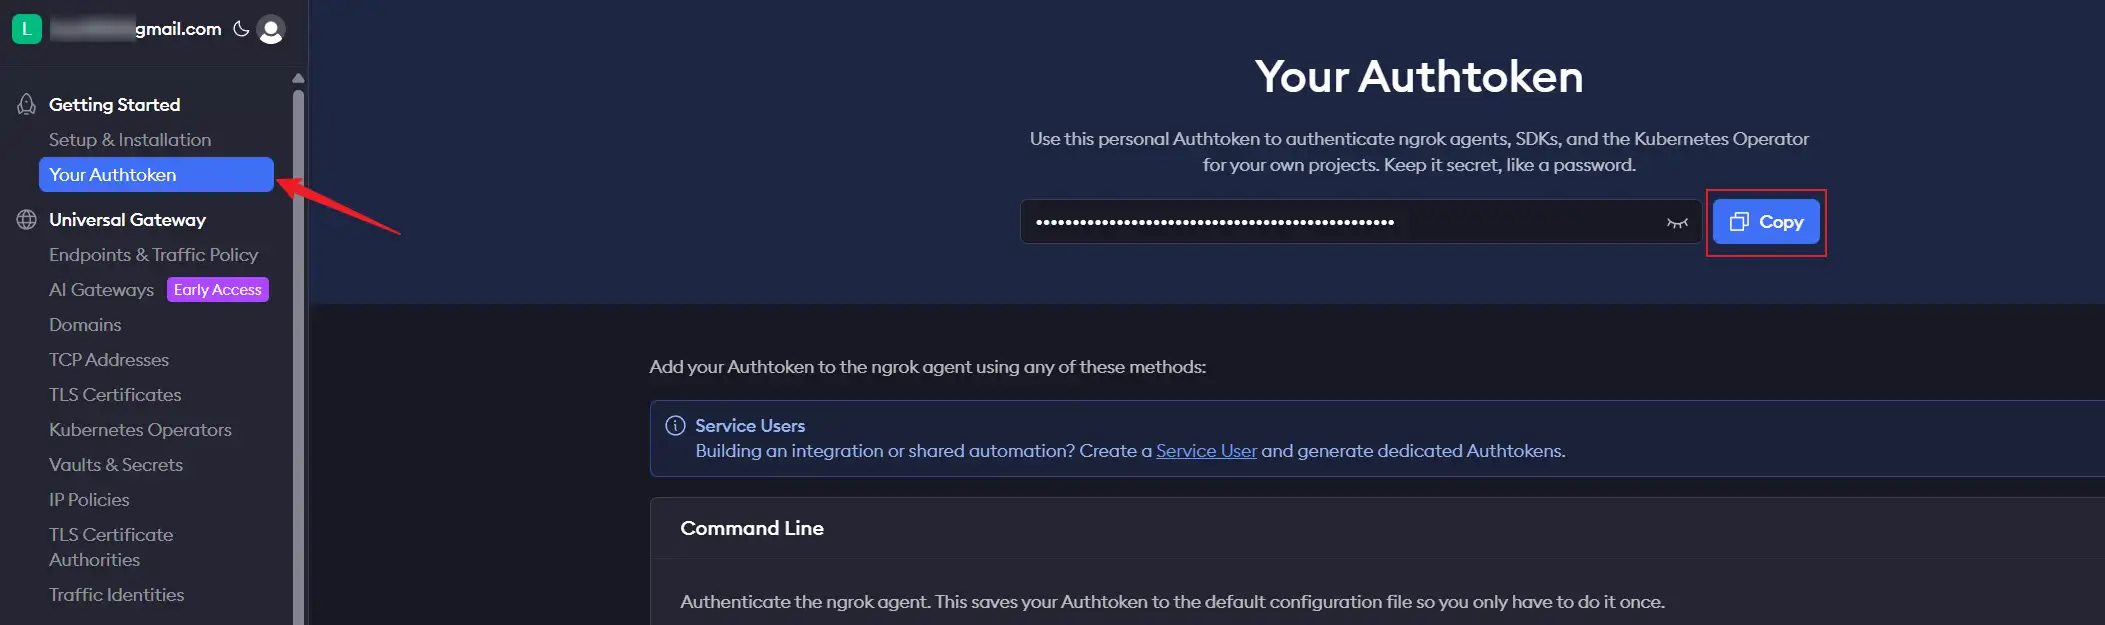Select Domains from the sidebar
Image resolution: width=2105 pixels, height=625 pixels.
tap(86, 324)
